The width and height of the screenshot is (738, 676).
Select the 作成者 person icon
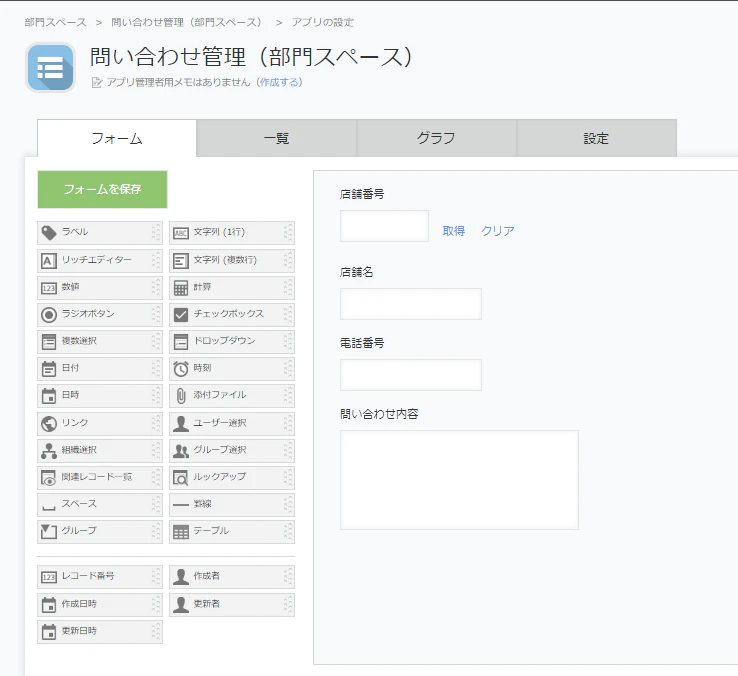(181, 577)
